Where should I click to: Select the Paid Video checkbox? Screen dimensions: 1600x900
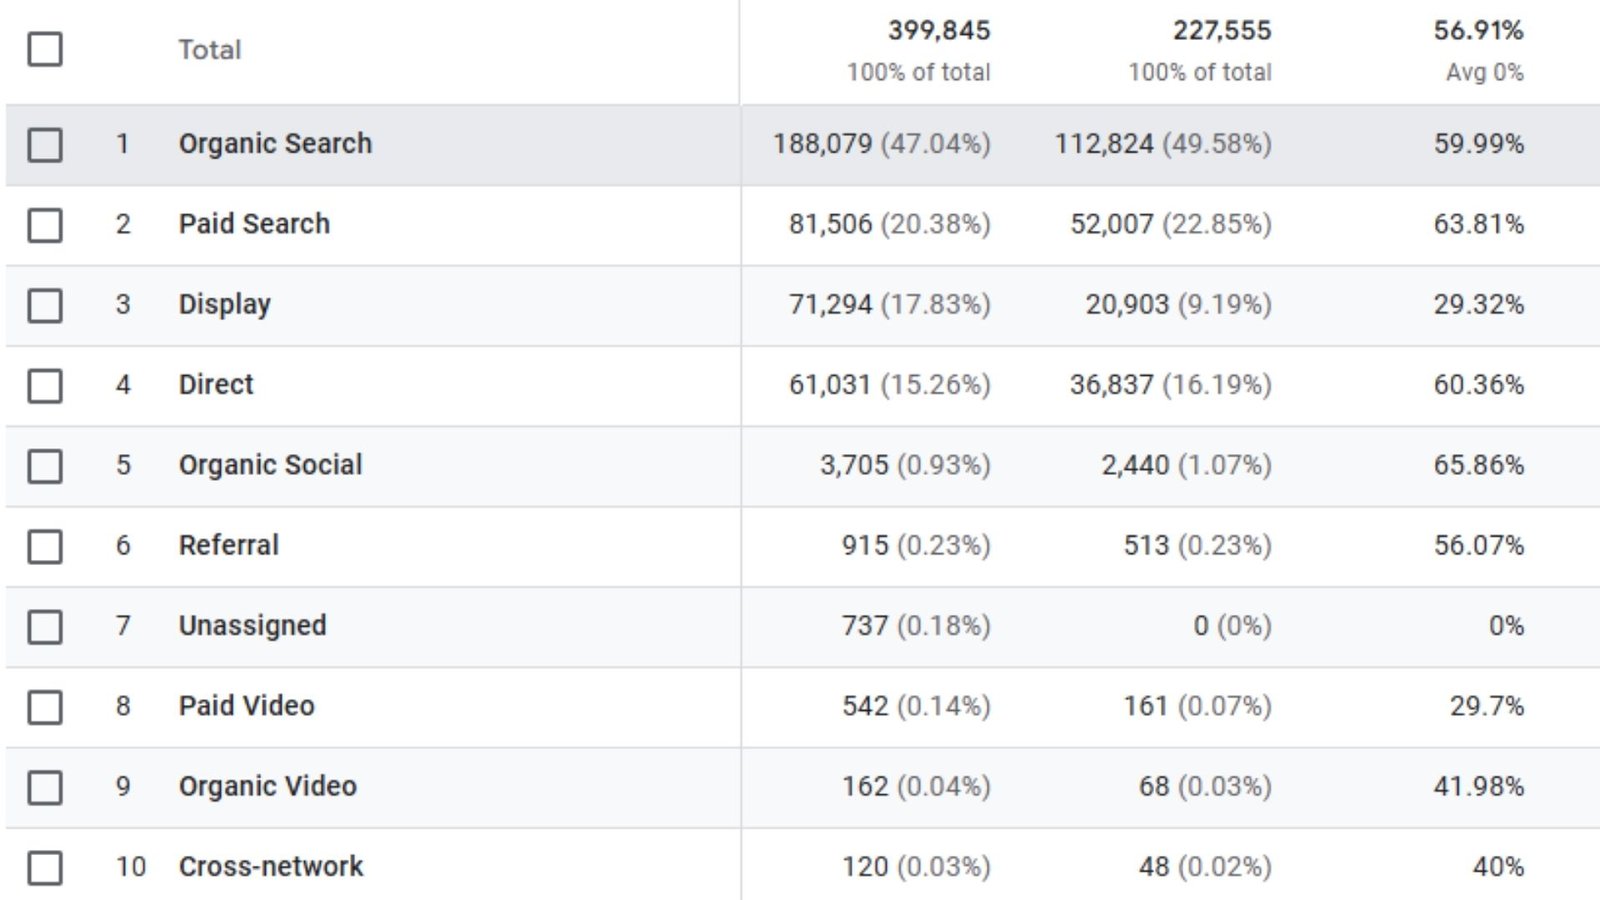pyautogui.click(x=45, y=707)
